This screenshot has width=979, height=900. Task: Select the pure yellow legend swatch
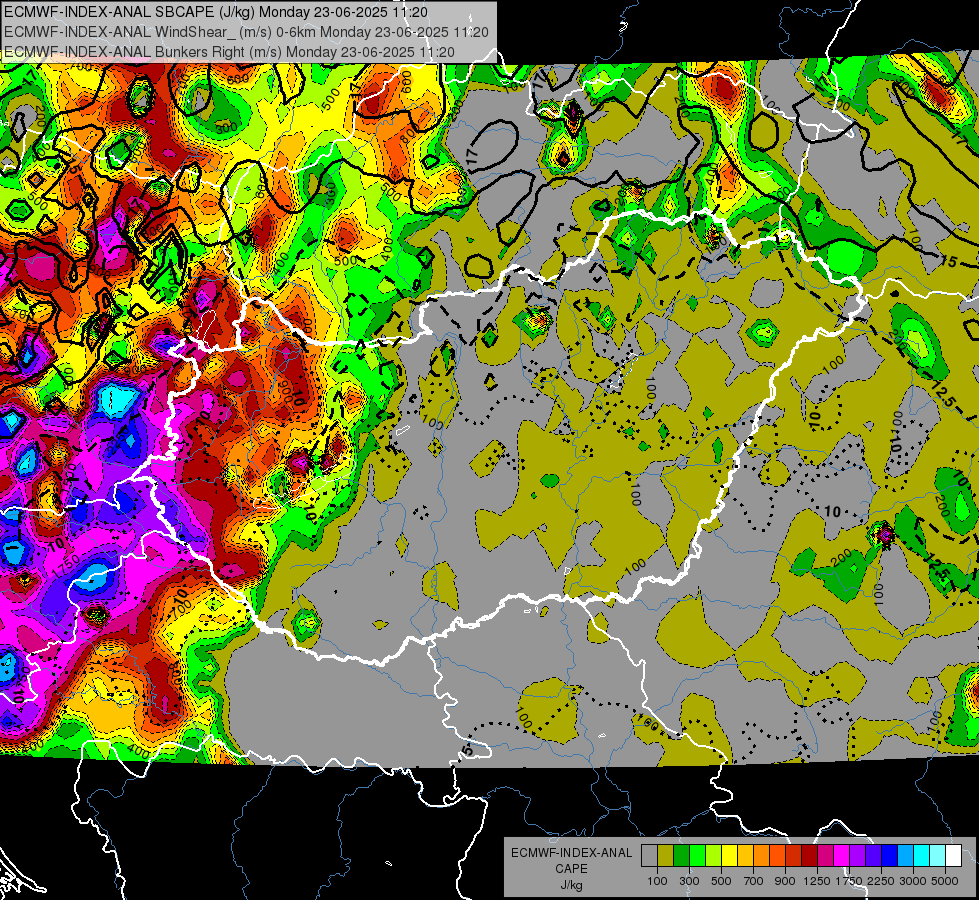pos(729,856)
